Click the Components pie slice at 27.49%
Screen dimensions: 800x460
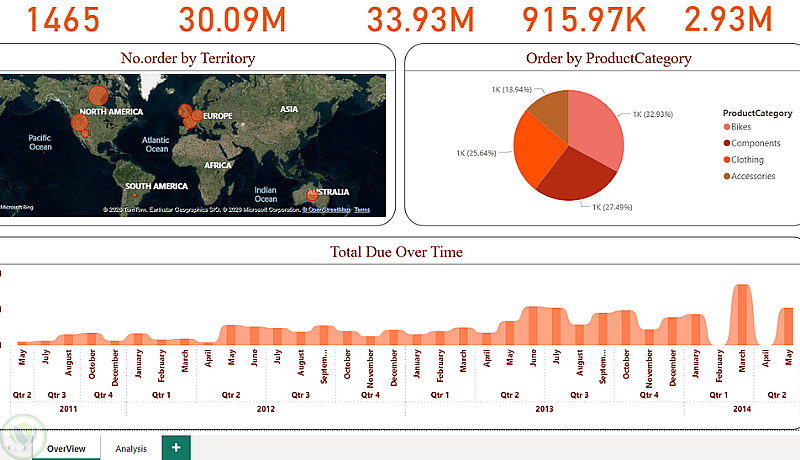(579, 176)
